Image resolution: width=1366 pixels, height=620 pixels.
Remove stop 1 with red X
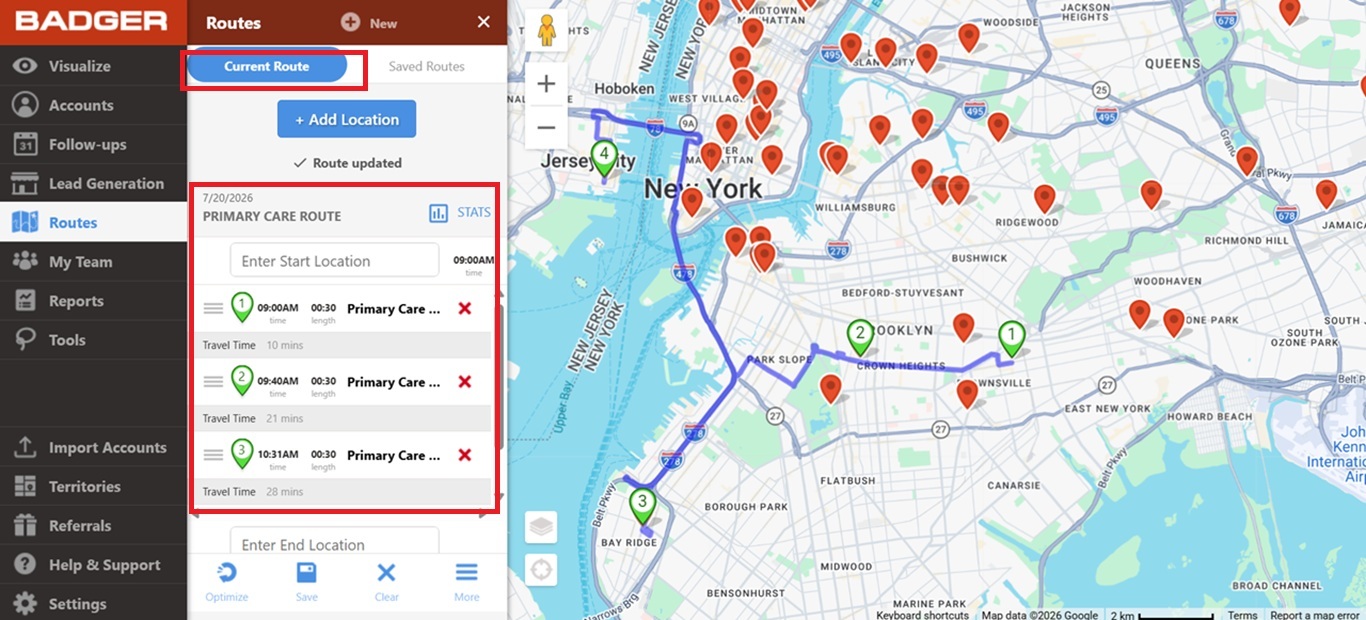464,309
